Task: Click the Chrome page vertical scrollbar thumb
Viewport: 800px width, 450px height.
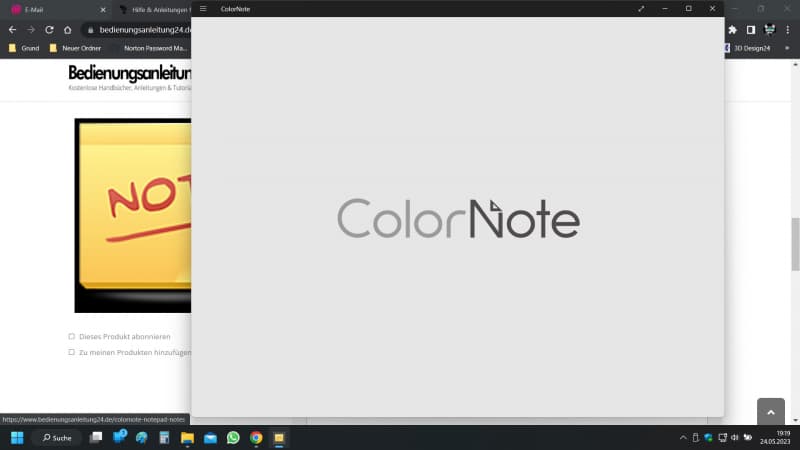Action: [x=795, y=244]
